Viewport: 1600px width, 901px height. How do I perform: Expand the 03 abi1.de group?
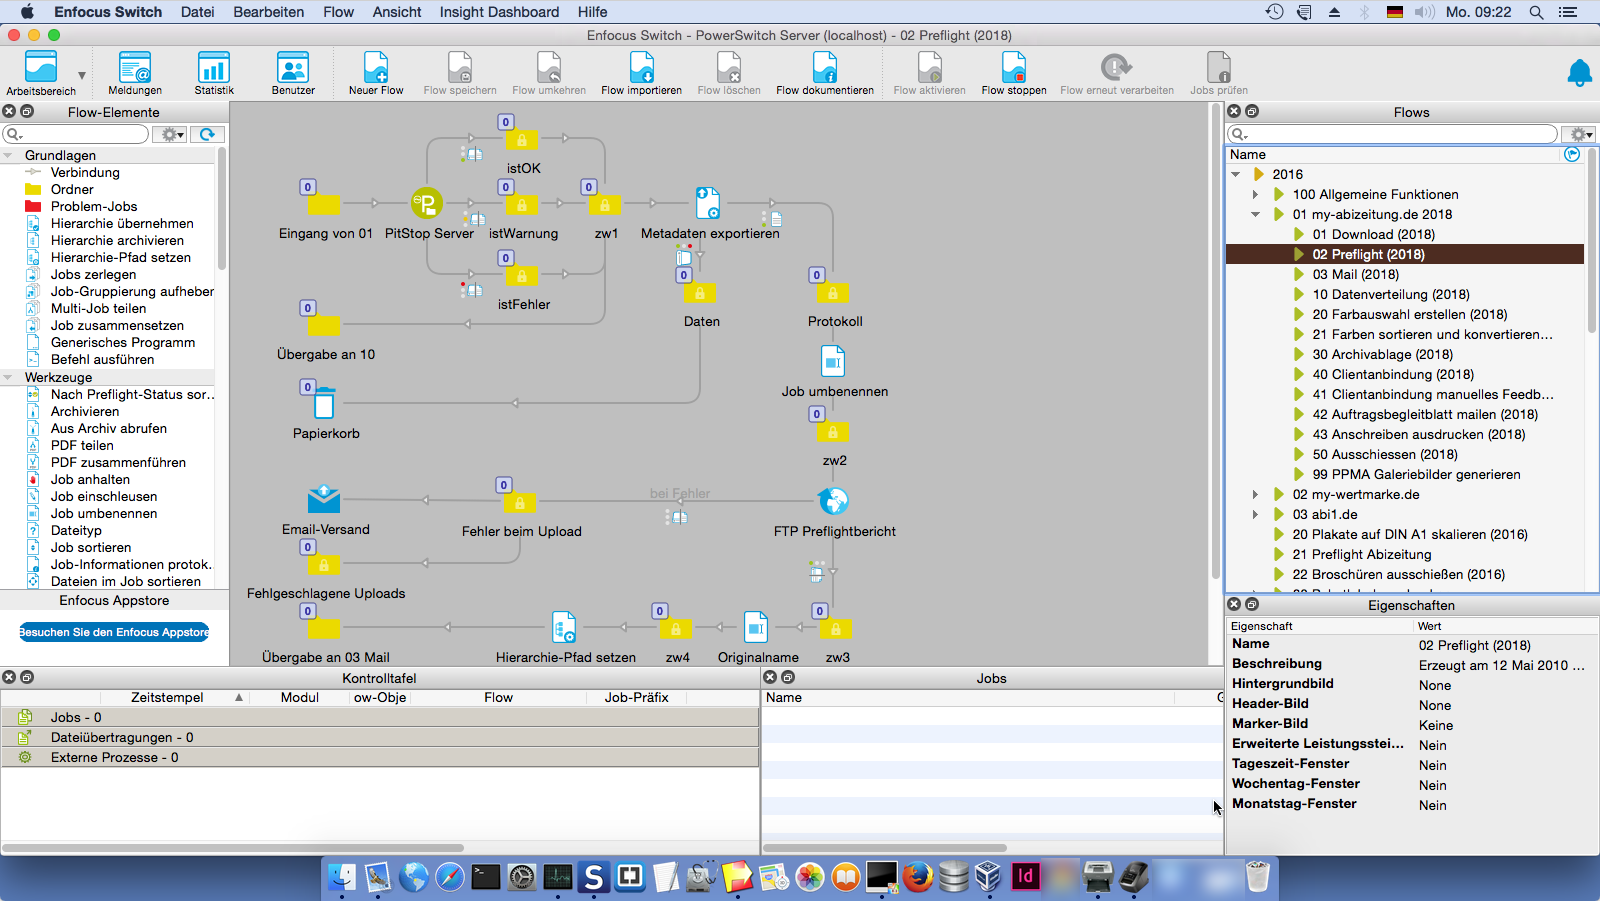(x=1256, y=514)
